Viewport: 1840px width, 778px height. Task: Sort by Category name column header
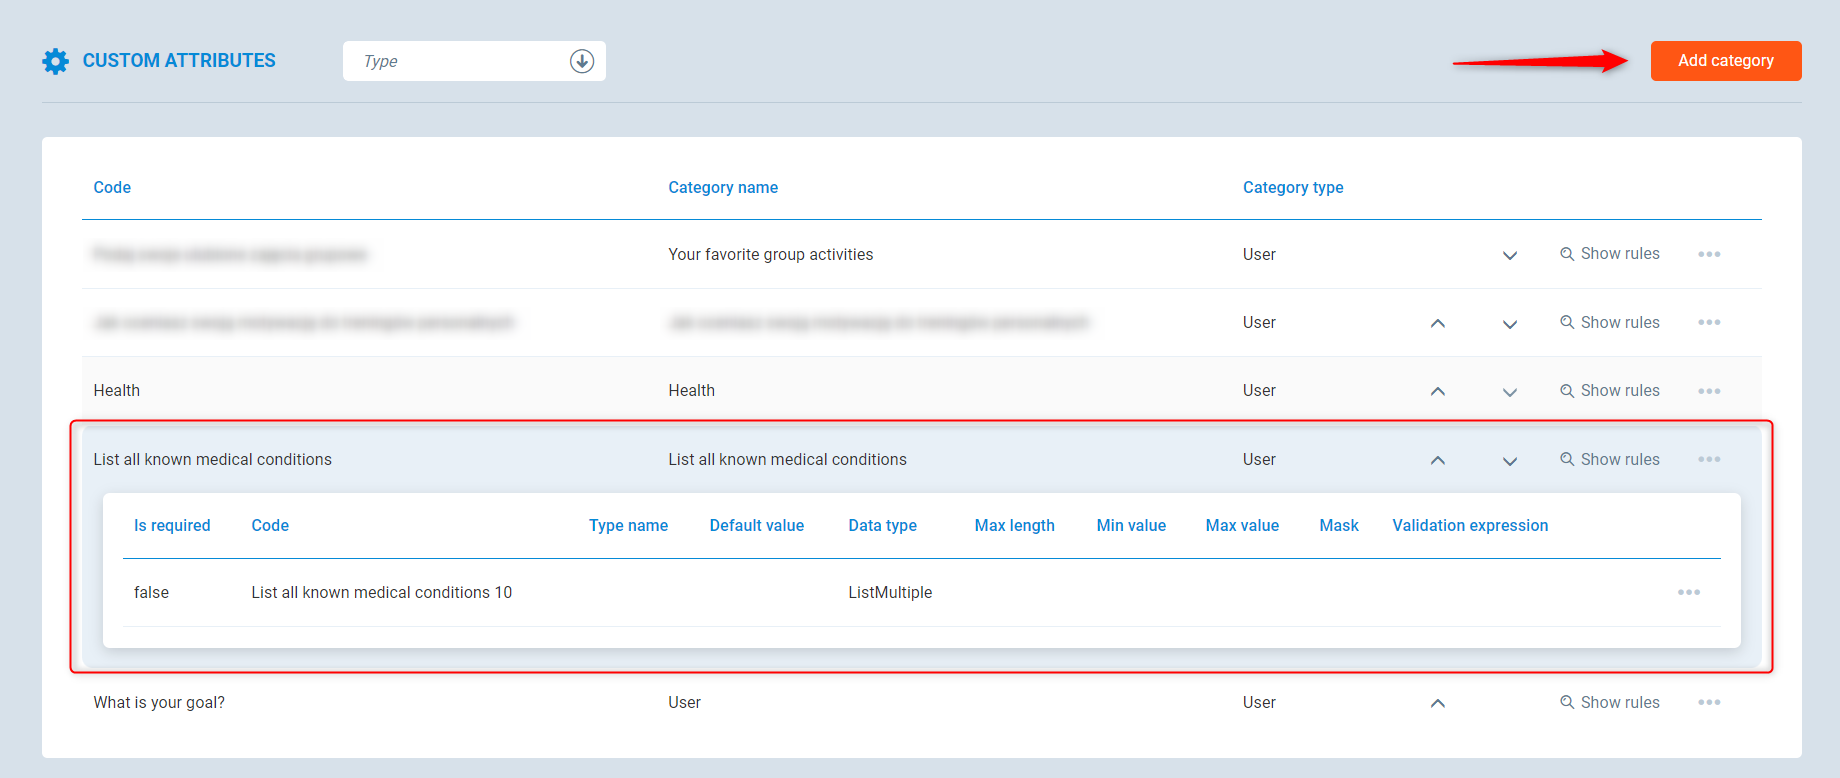pyautogui.click(x=722, y=188)
